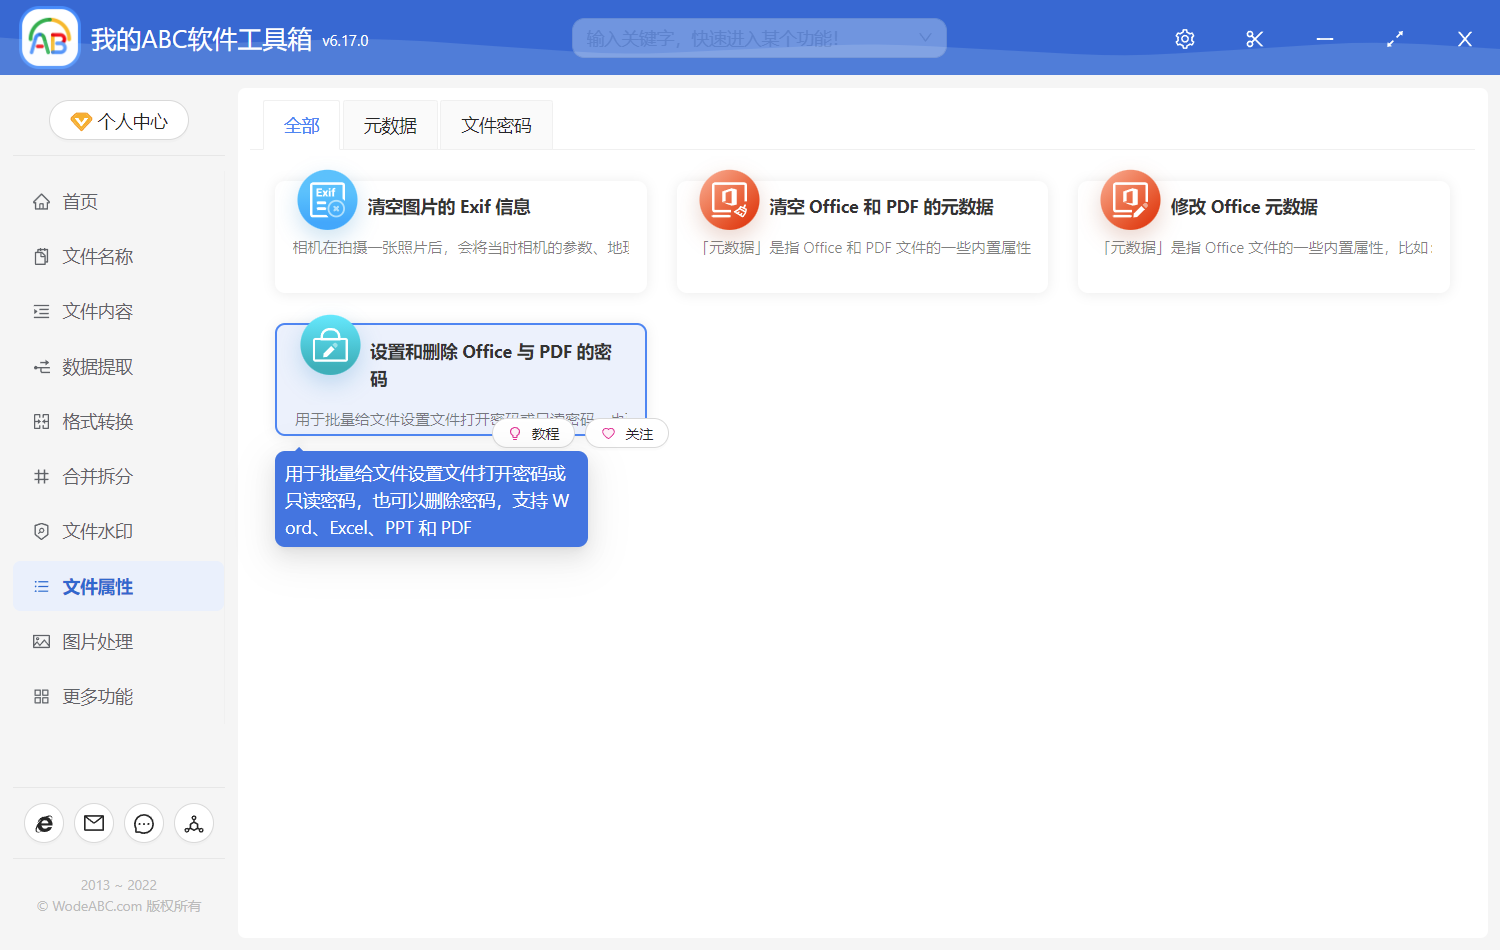
Task: Click the share network icon
Action: point(194,823)
